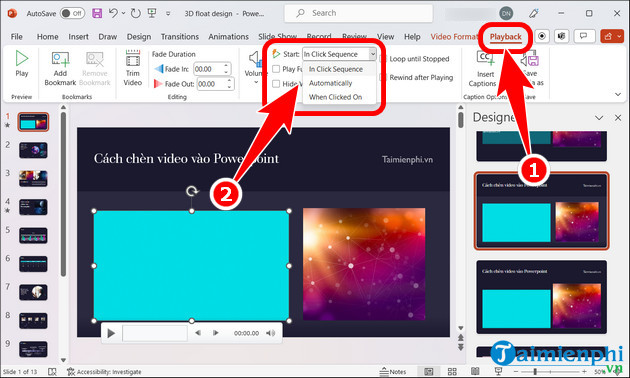The image size is (630, 378).
Task: Select slide 7 thumbnail
Action: point(33,292)
